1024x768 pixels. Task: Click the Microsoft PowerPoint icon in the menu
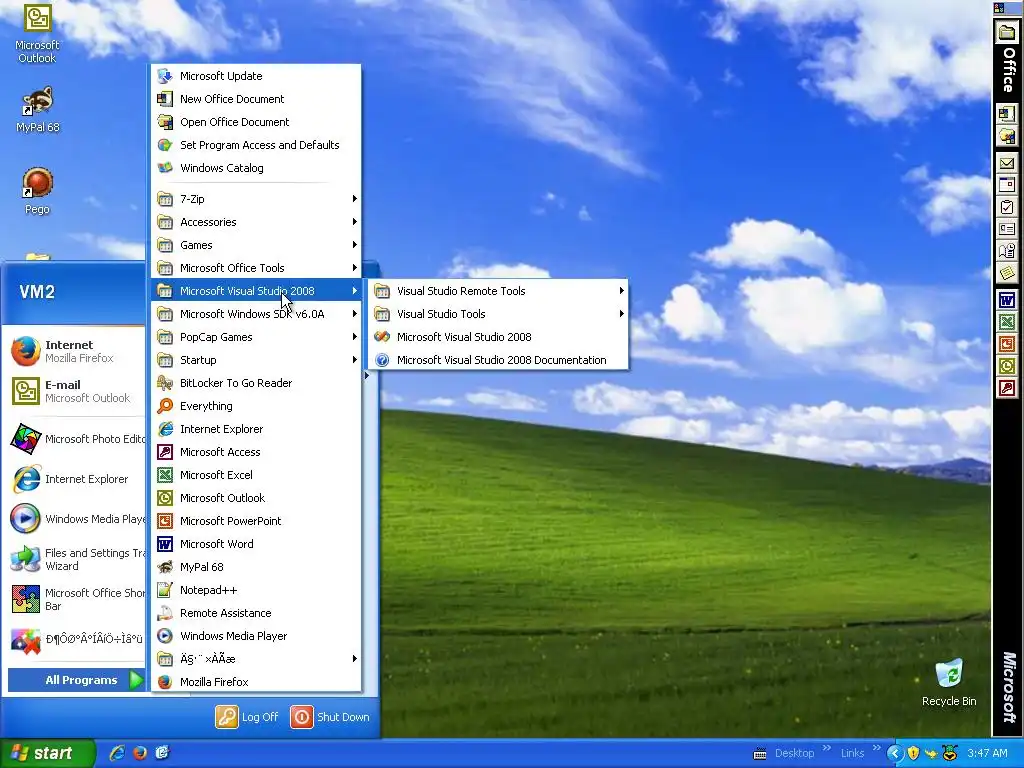pyautogui.click(x=165, y=521)
